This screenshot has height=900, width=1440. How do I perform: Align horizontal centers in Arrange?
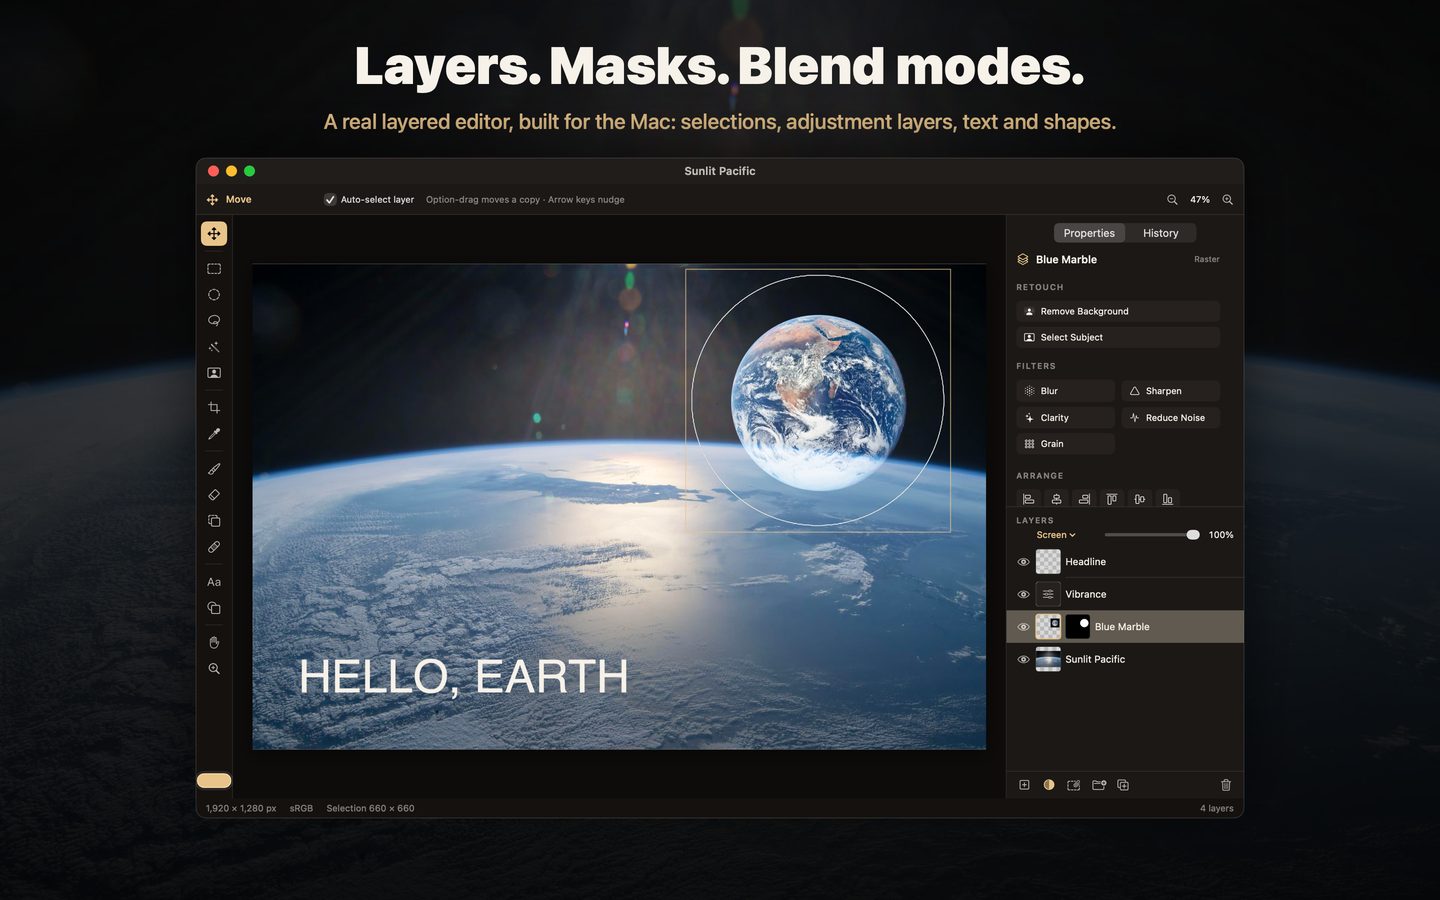coord(1056,499)
